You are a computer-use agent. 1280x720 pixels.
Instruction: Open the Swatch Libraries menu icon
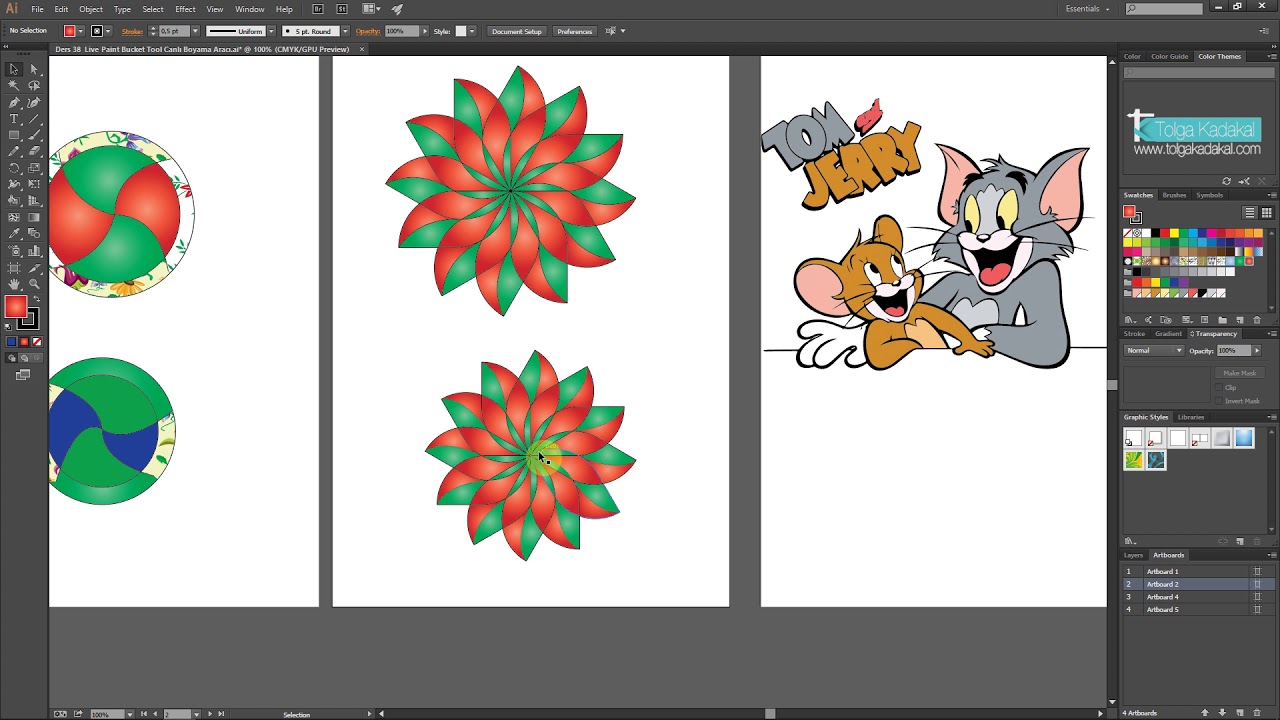pyautogui.click(x=1130, y=320)
